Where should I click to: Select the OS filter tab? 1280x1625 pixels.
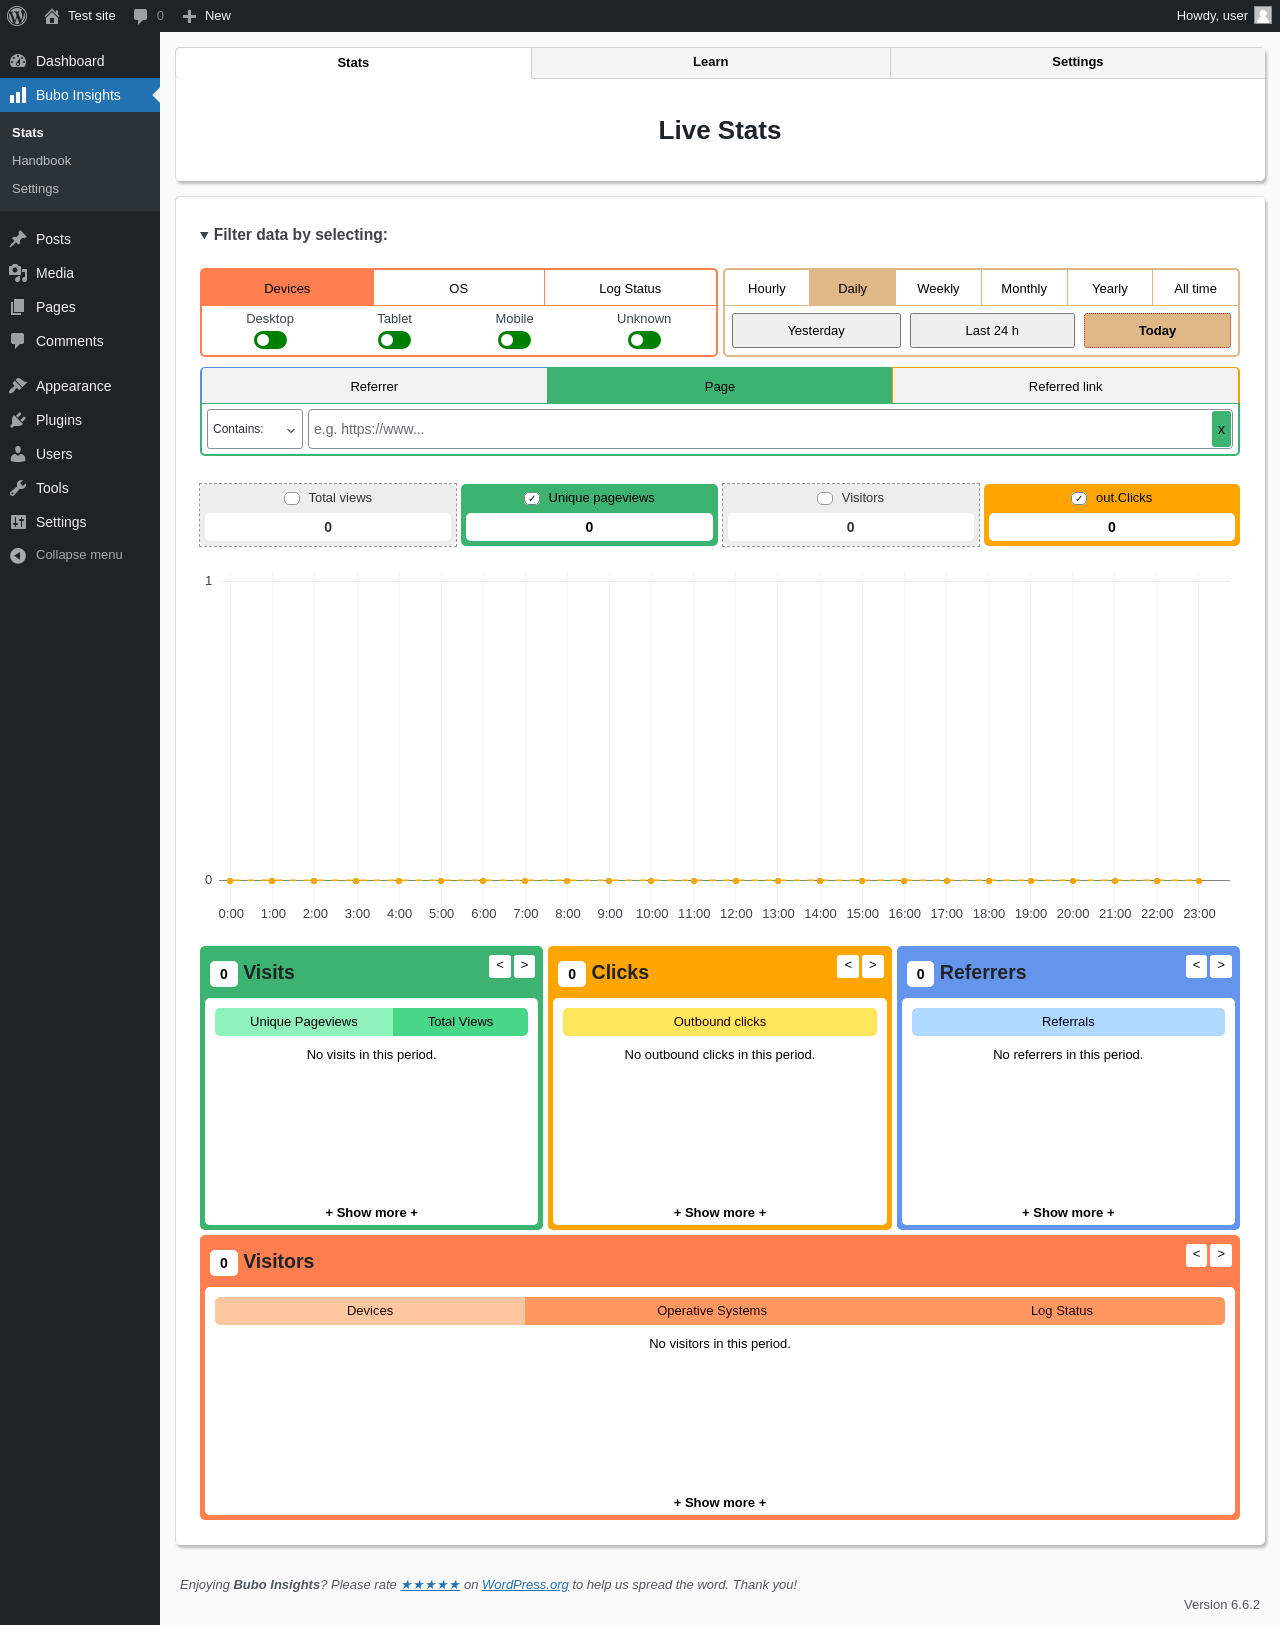(459, 288)
